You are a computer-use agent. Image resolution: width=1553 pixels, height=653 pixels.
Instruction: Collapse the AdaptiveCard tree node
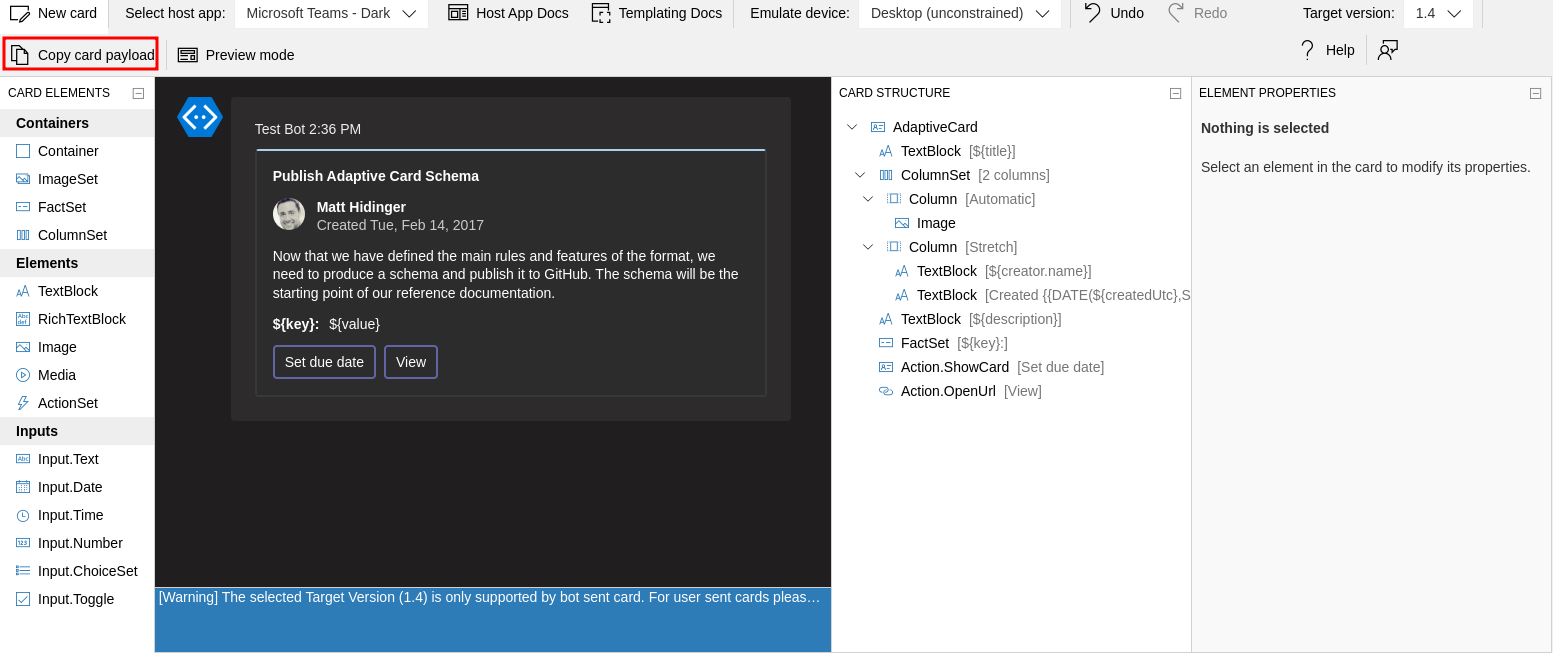(x=852, y=127)
